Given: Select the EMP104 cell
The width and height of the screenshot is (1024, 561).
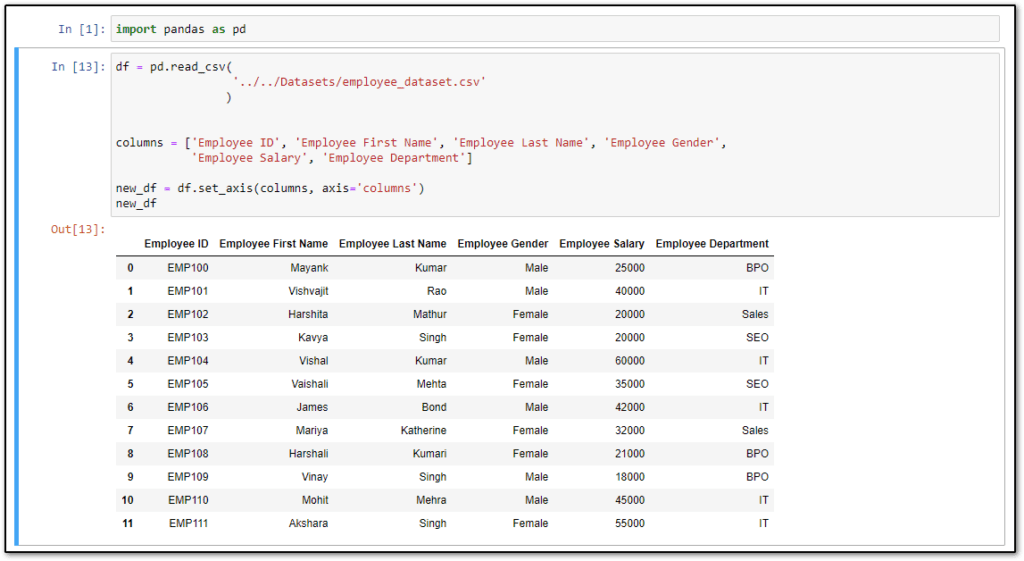Looking at the screenshot, I should tap(188, 361).
